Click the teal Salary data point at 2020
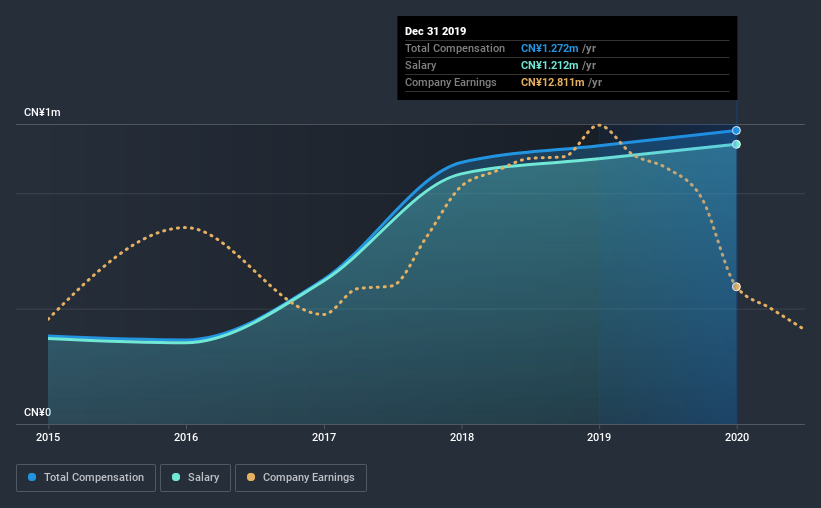 736,145
